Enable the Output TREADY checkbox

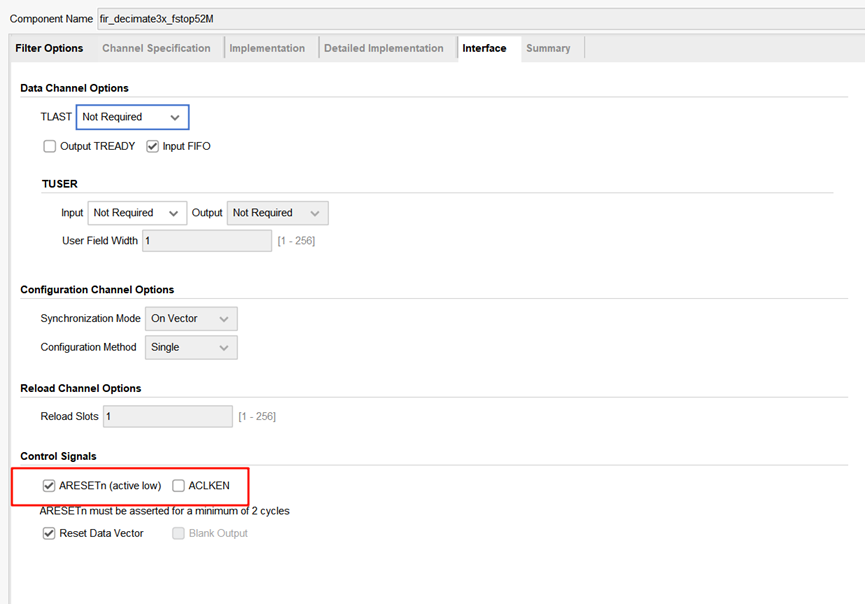point(50,146)
